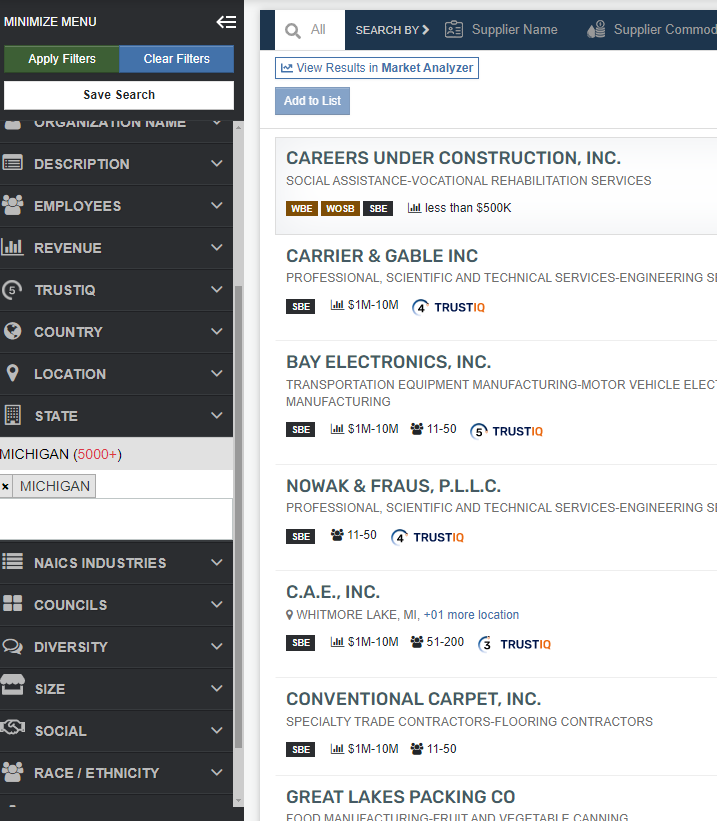Open C.A.E., INC. listing
The height and width of the screenshot is (821, 717).
(333, 592)
